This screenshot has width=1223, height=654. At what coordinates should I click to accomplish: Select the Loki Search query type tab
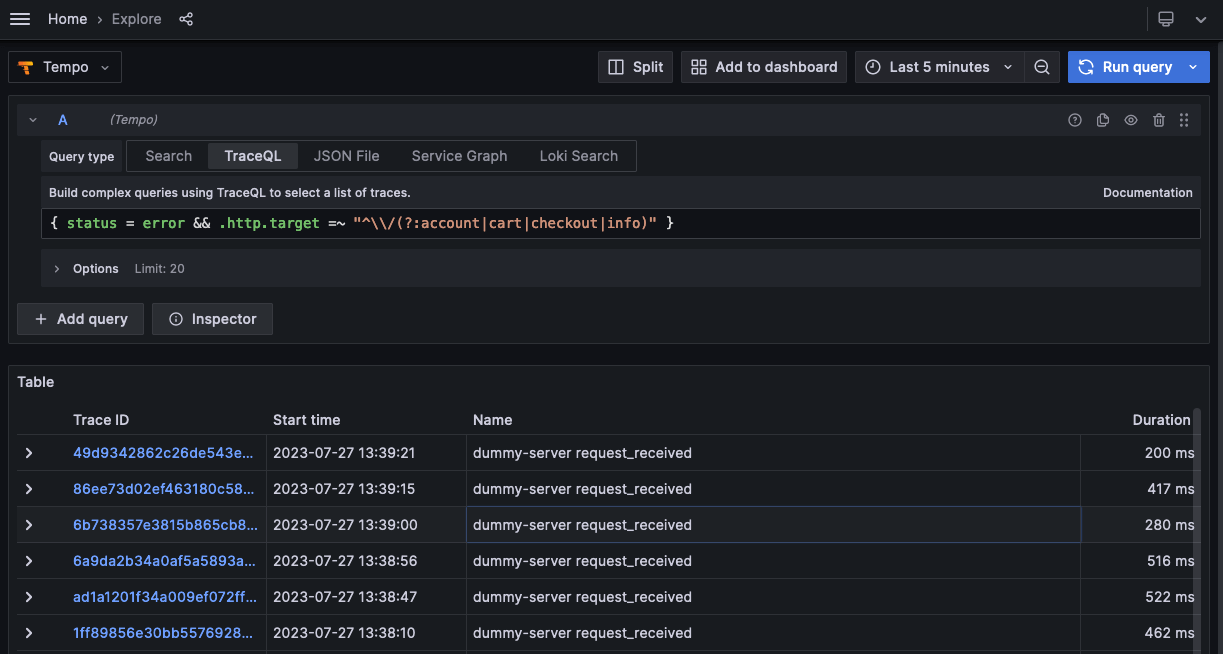pyautogui.click(x=578, y=156)
